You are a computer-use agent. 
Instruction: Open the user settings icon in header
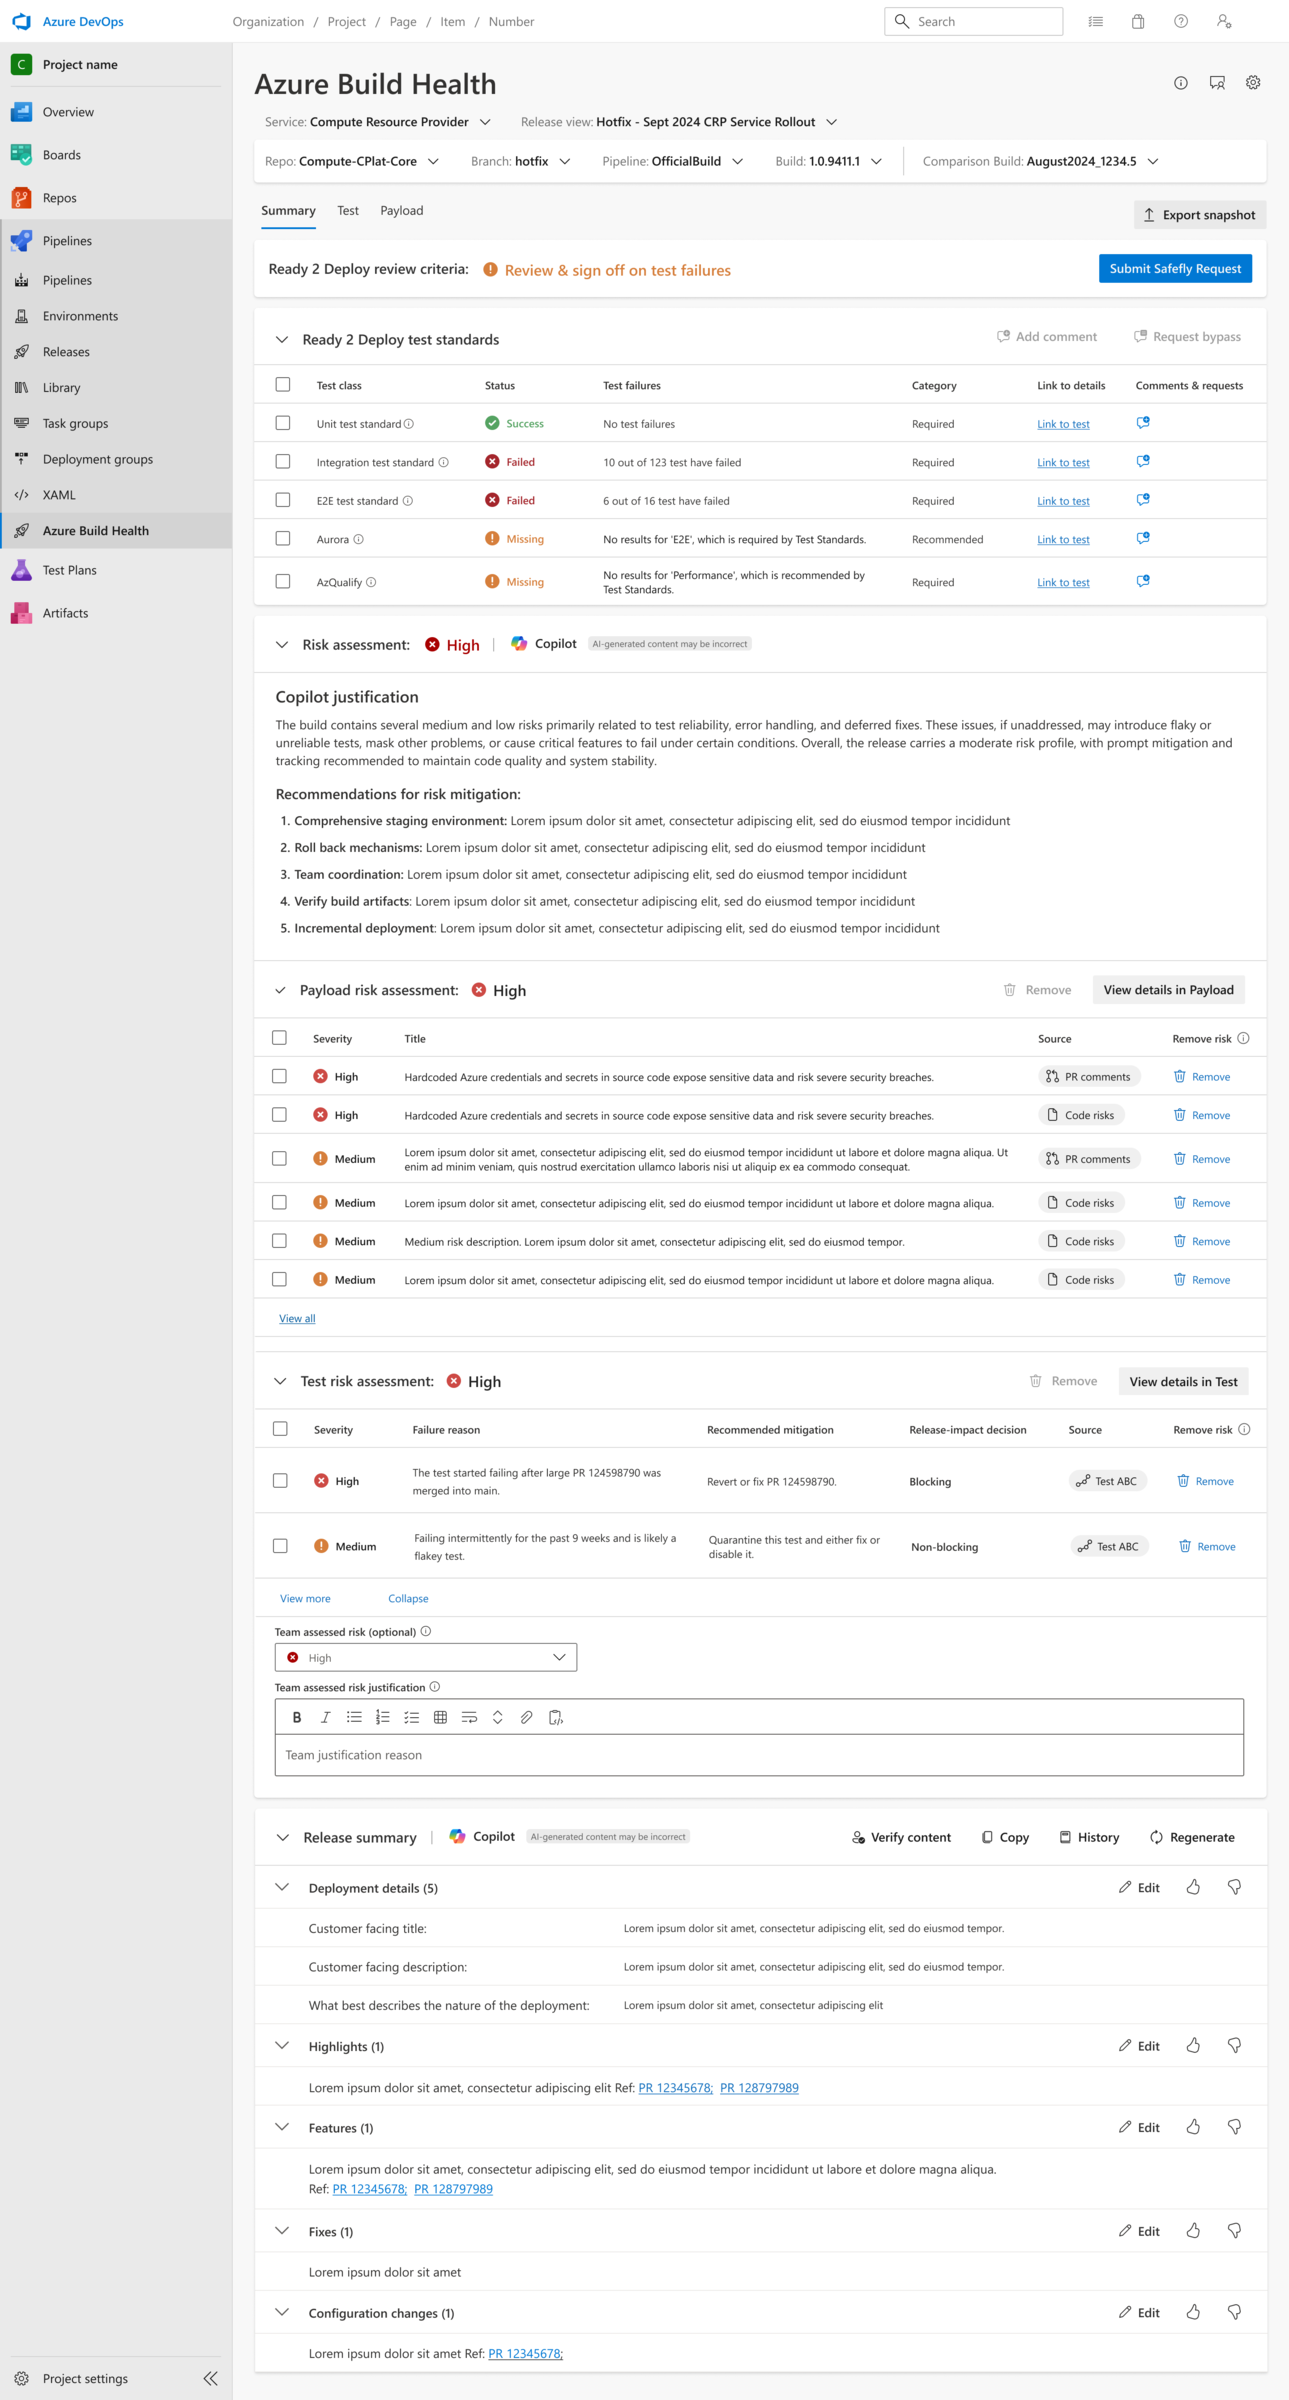(x=1224, y=21)
